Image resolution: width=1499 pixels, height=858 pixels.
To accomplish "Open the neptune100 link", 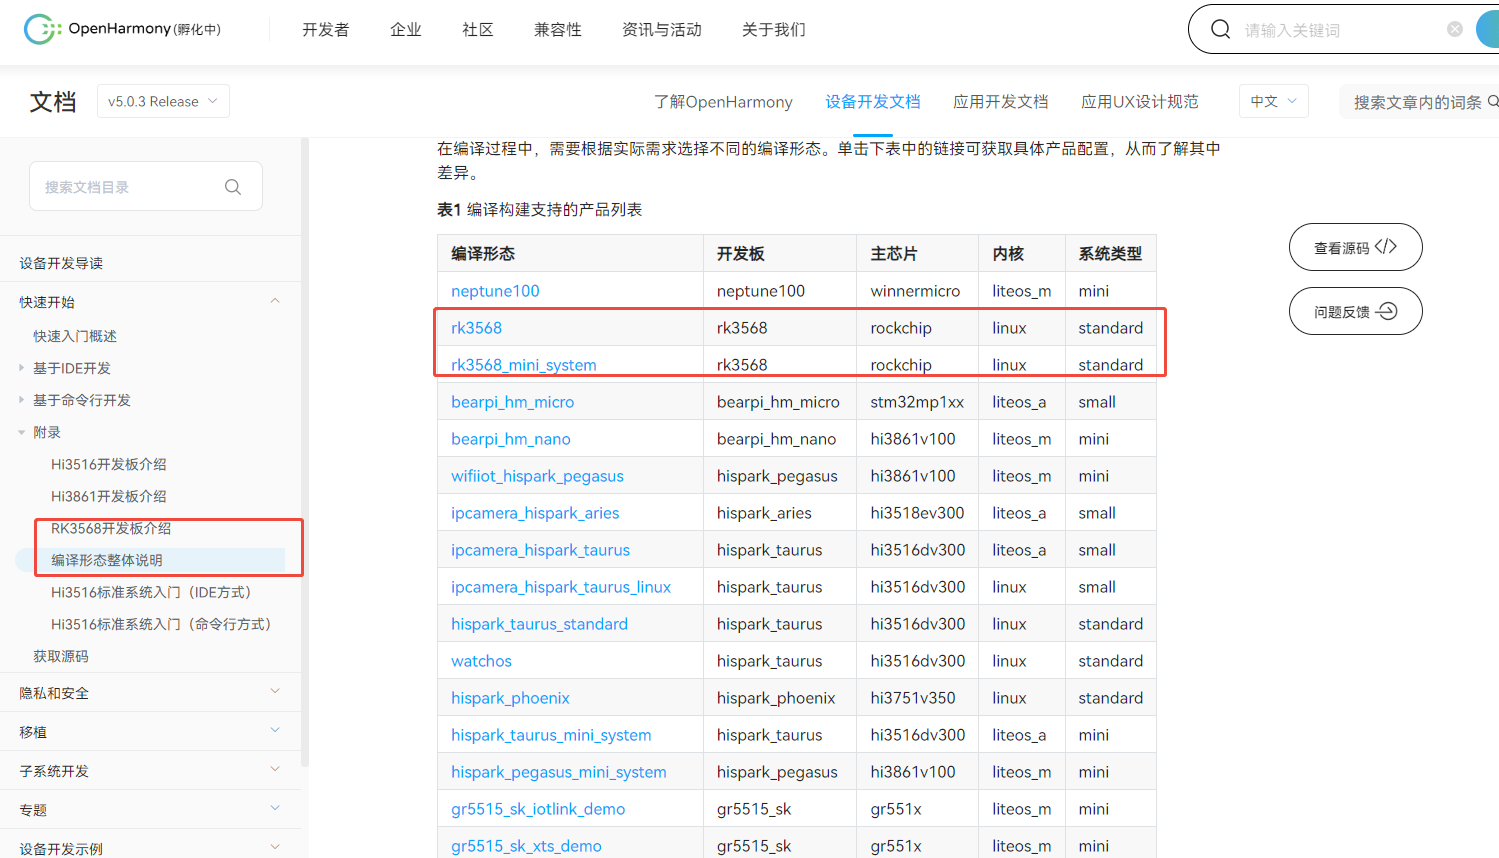I will pyautogui.click(x=495, y=291).
